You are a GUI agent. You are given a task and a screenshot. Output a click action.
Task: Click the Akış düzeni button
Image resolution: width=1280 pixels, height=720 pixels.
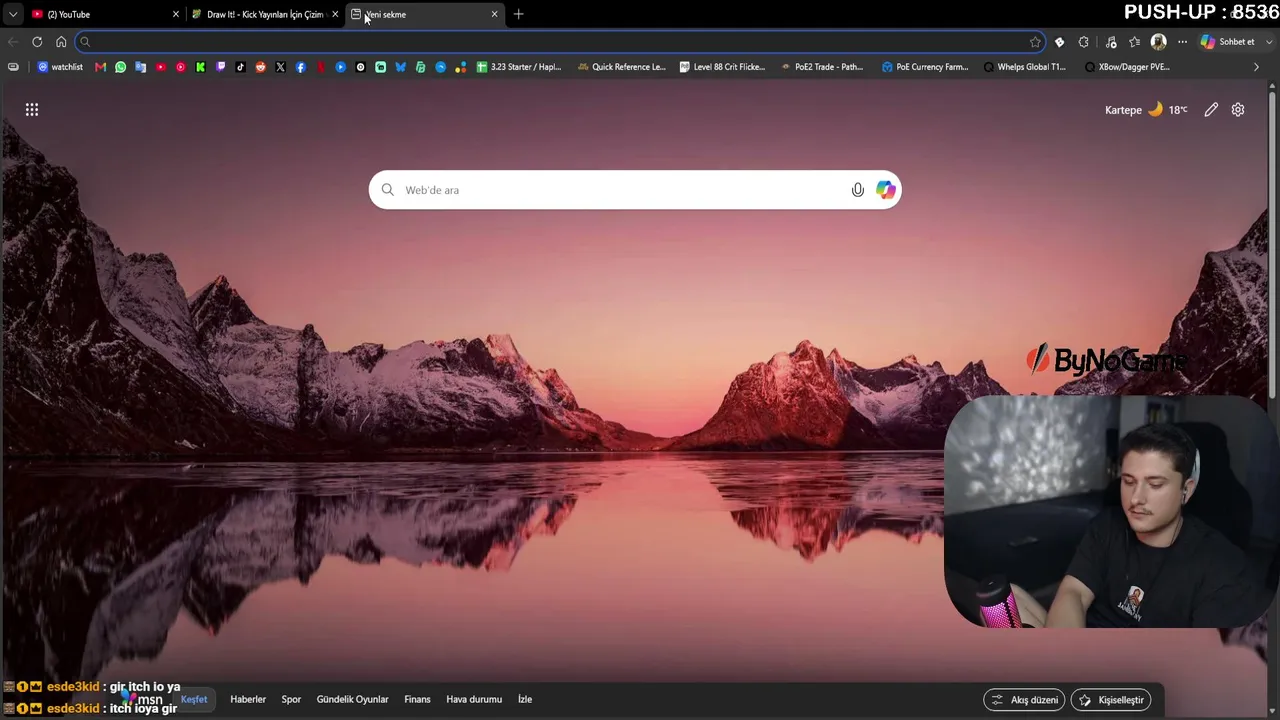1024,700
